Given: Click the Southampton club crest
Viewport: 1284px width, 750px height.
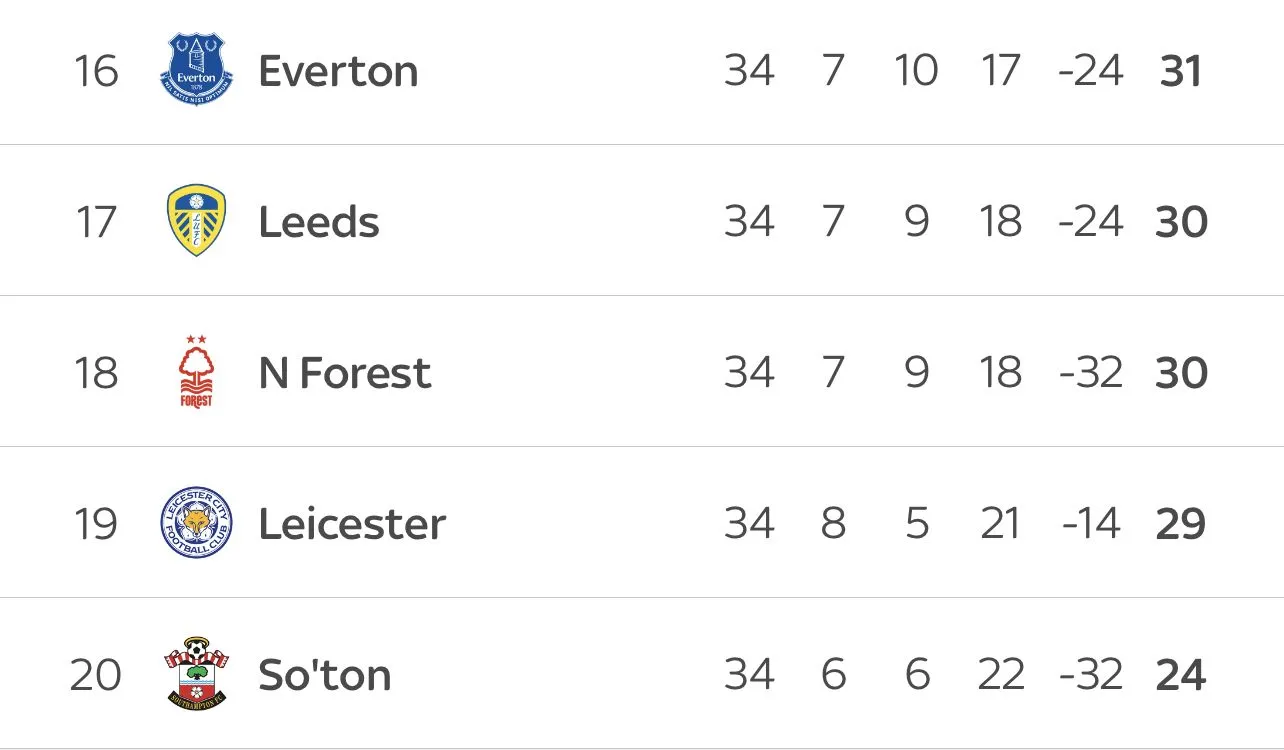Looking at the screenshot, I should tap(196, 674).
